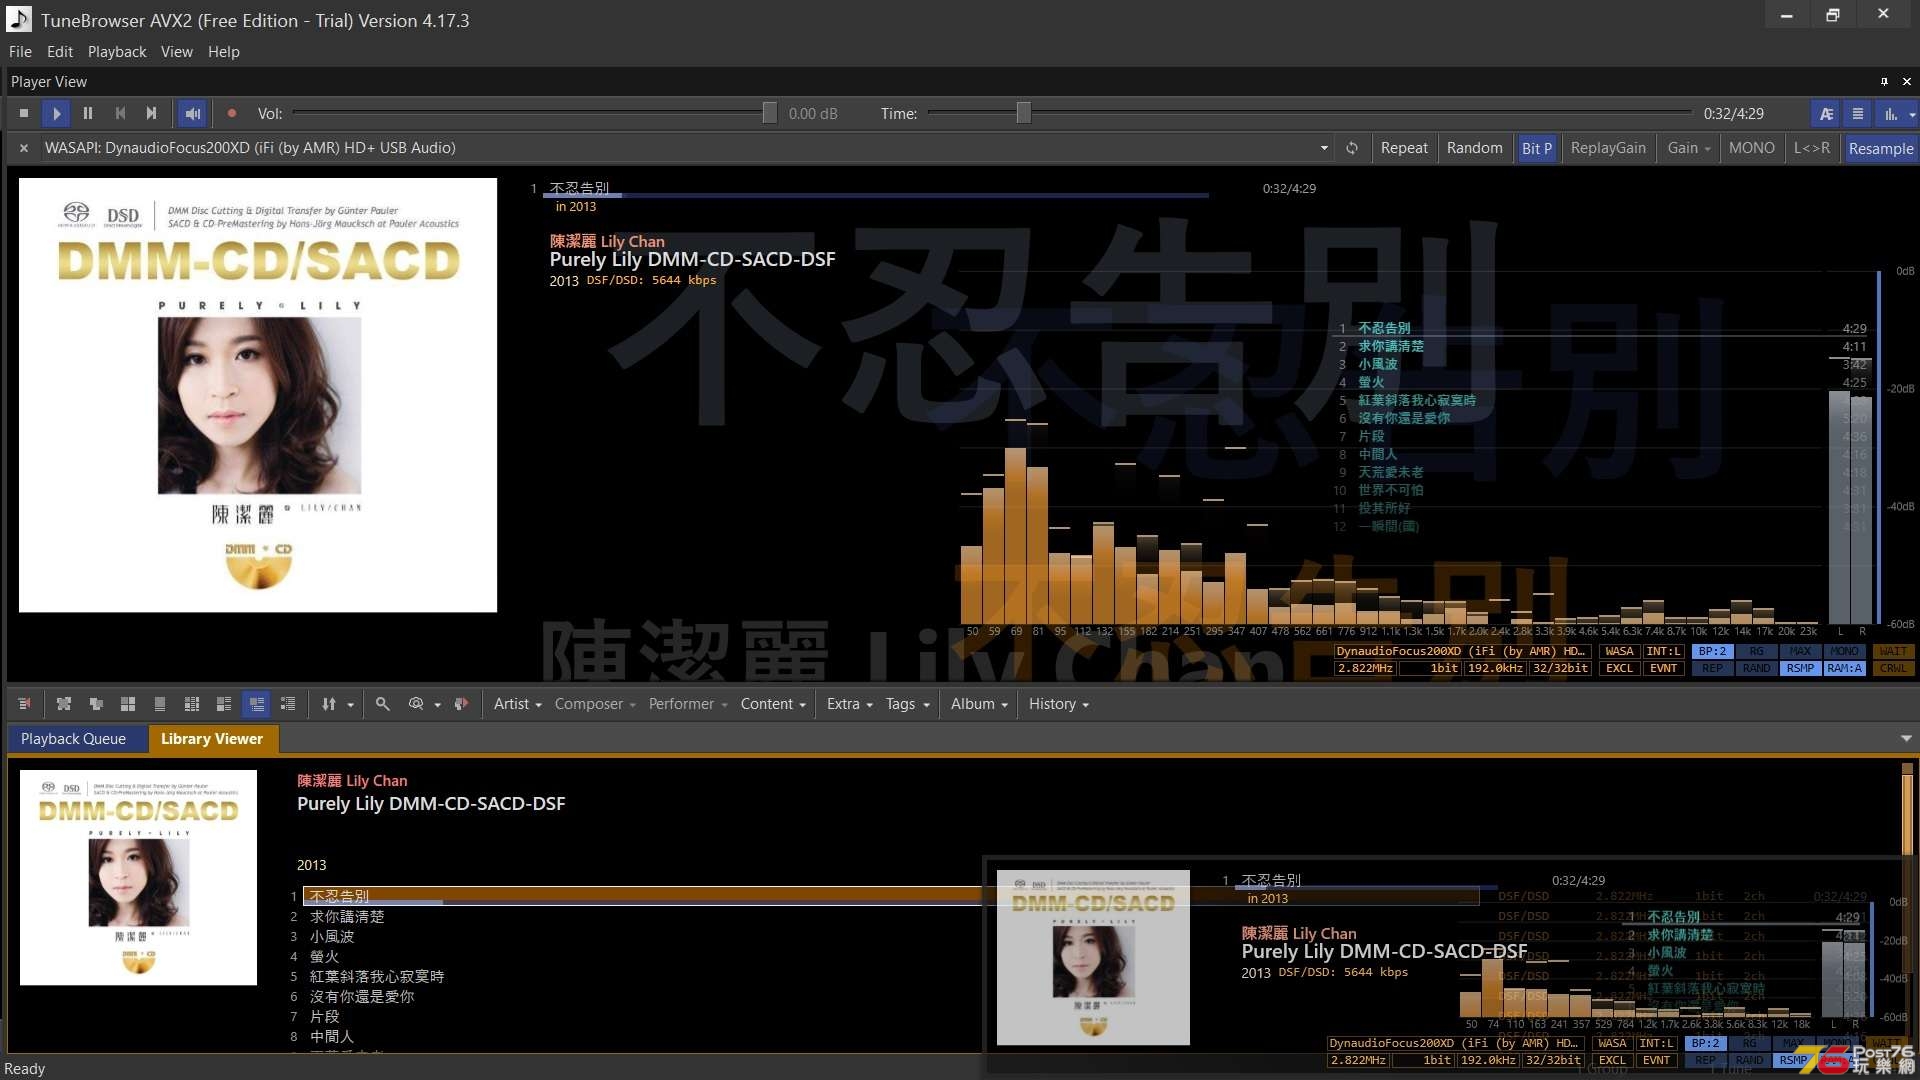The width and height of the screenshot is (1920, 1080).
Task: Select the four-tile grid view icon
Action: click(x=128, y=704)
